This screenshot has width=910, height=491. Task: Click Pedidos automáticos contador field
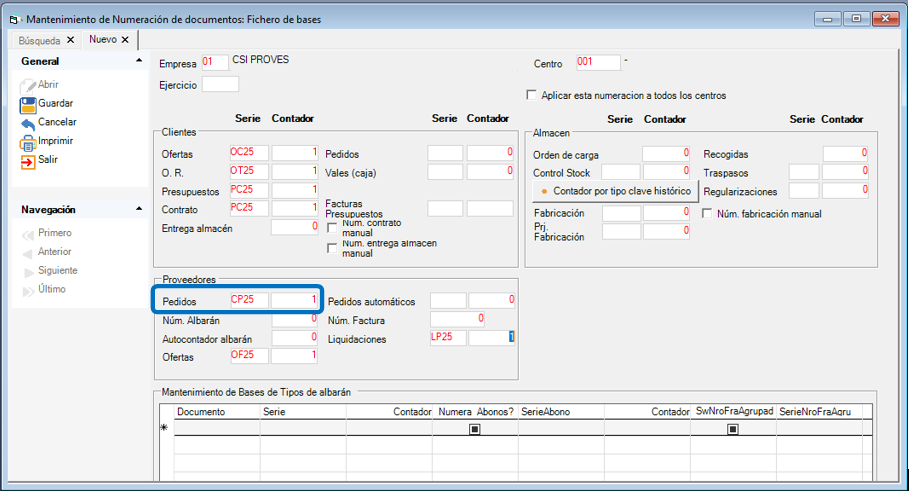tap(492, 301)
